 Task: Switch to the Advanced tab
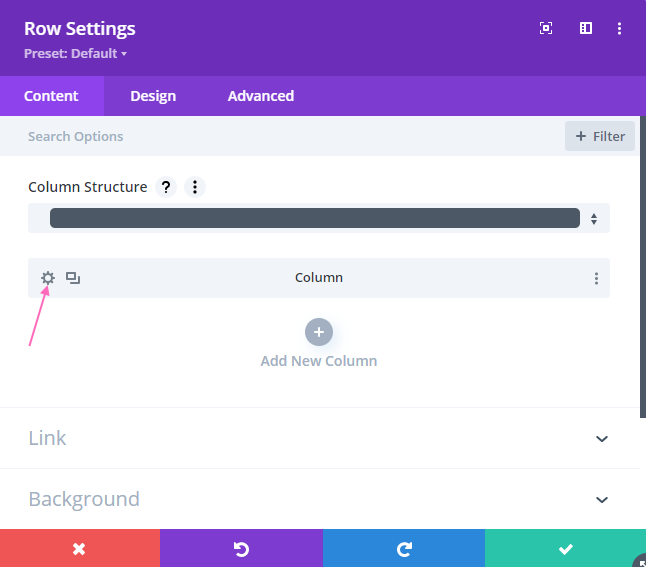(261, 96)
